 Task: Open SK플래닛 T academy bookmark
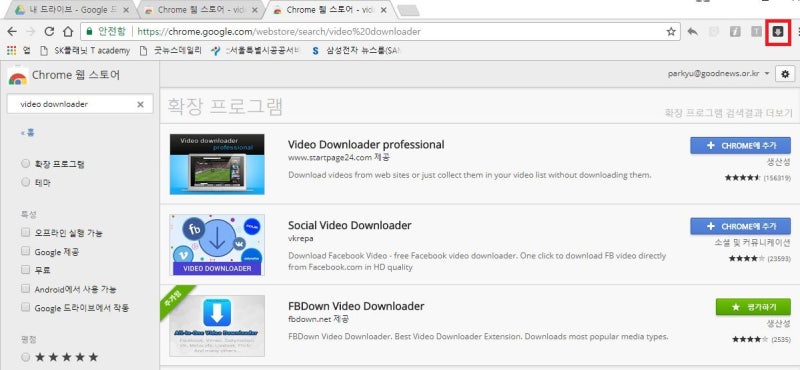point(85,50)
